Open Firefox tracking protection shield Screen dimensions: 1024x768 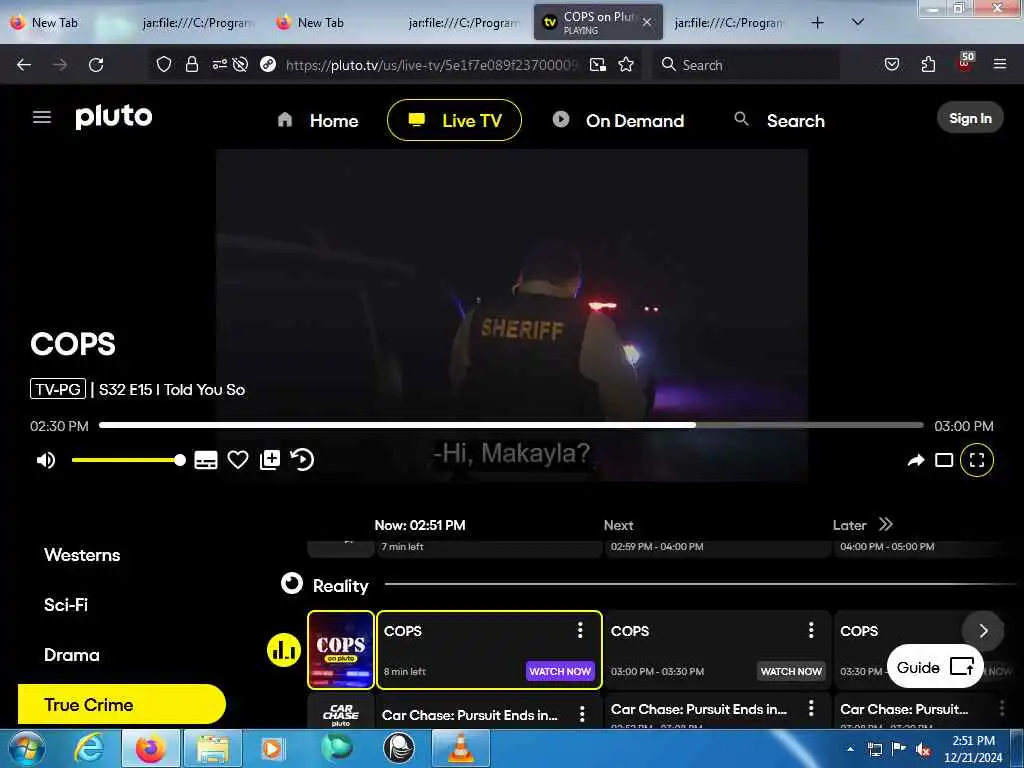pyautogui.click(x=164, y=64)
